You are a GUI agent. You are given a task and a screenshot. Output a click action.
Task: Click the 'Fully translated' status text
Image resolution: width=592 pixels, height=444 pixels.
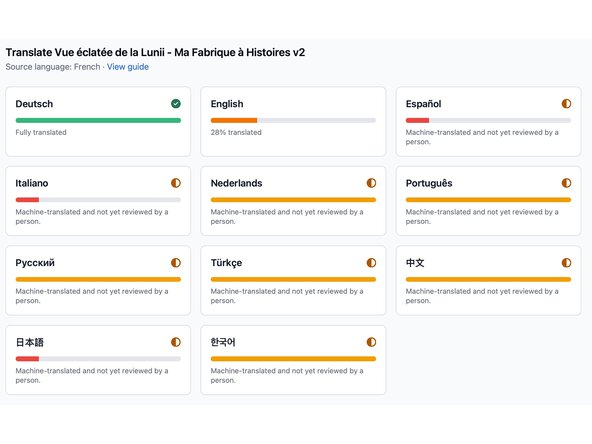(41, 133)
